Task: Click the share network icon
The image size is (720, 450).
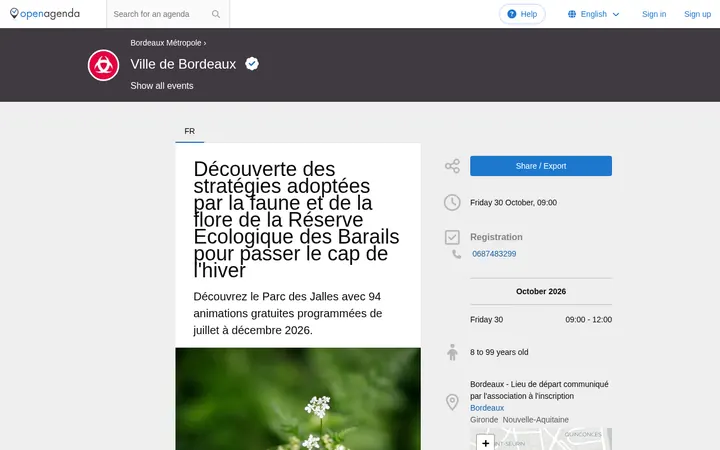Action: [x=452, y=166]
